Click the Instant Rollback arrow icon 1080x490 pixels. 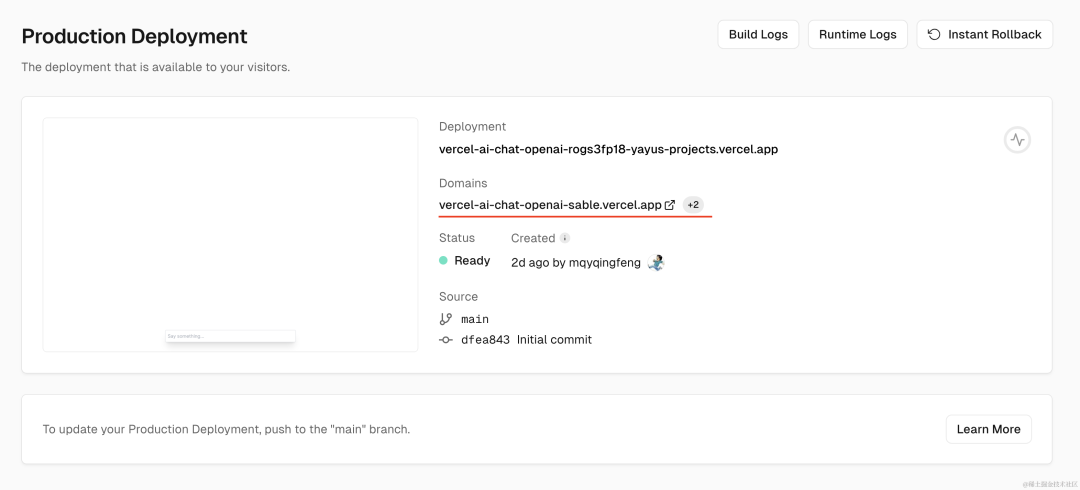[x=934, y=34]
